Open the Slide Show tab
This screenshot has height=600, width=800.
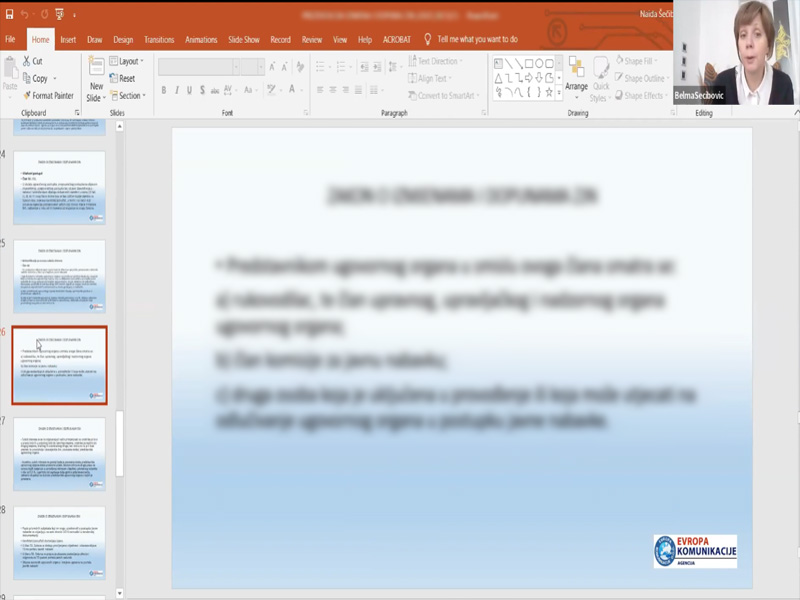243,40
